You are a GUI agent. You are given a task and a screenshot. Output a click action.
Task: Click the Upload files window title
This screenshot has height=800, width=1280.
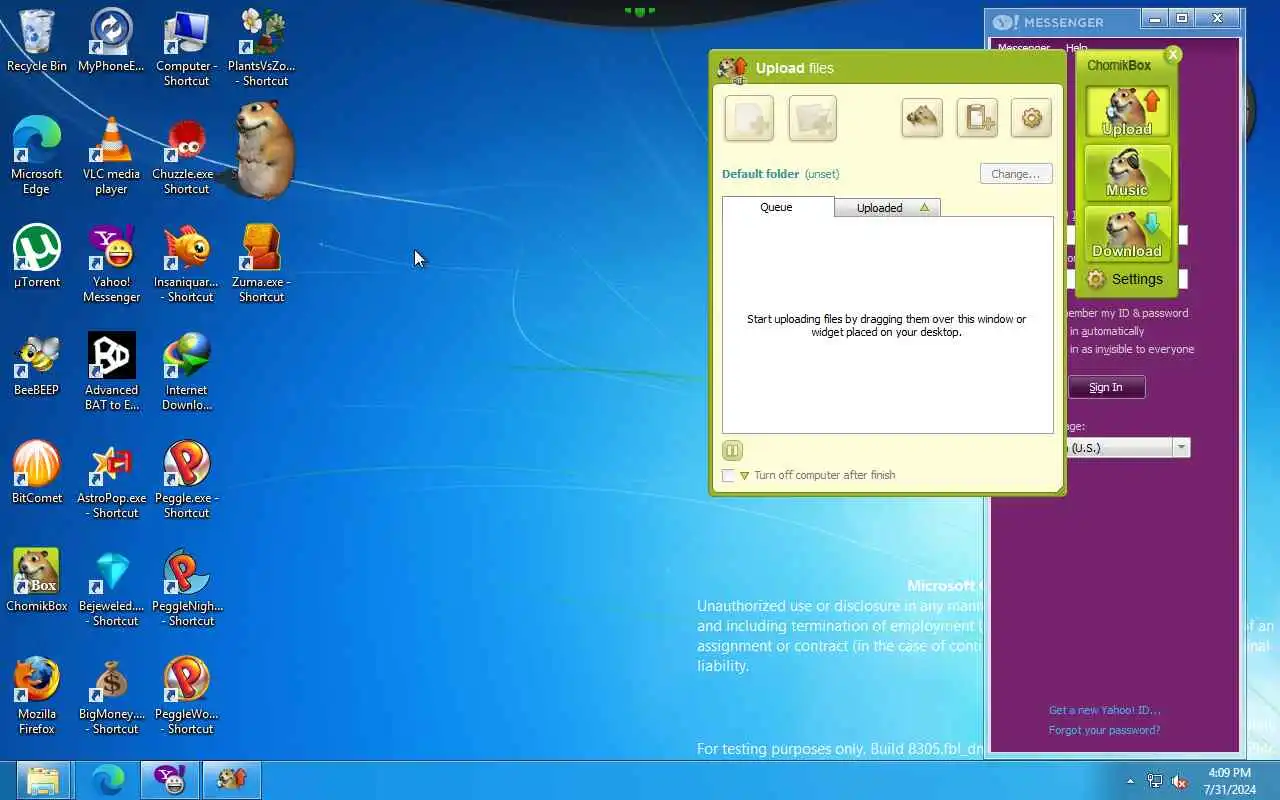794,68
